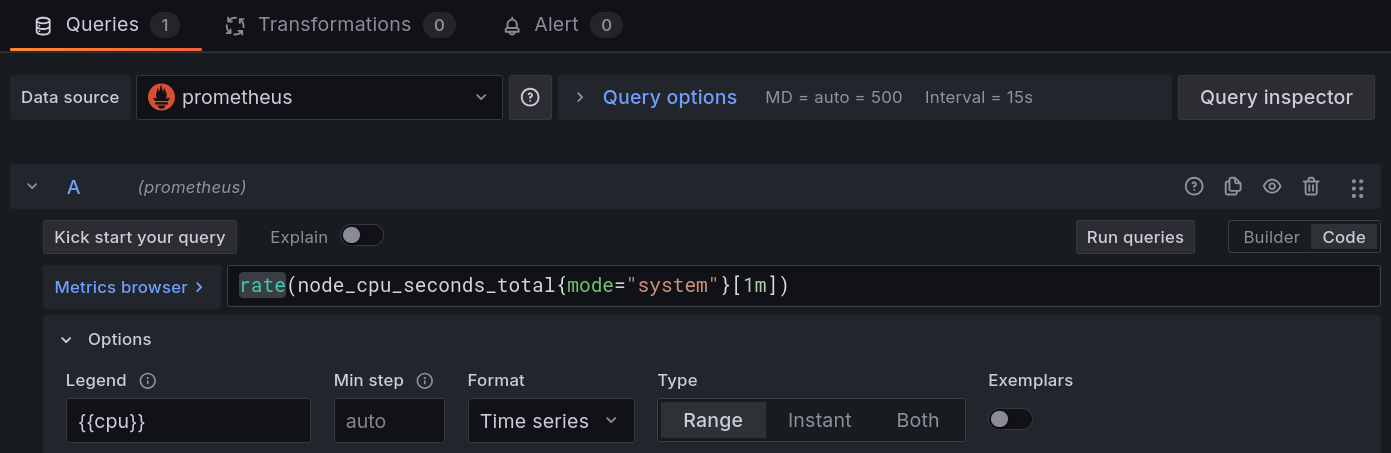This screenshot has height=453, width=1391.
Task: Turn on the Exemplars switch
Action: pyautogui.click(x=1010, y=419)
